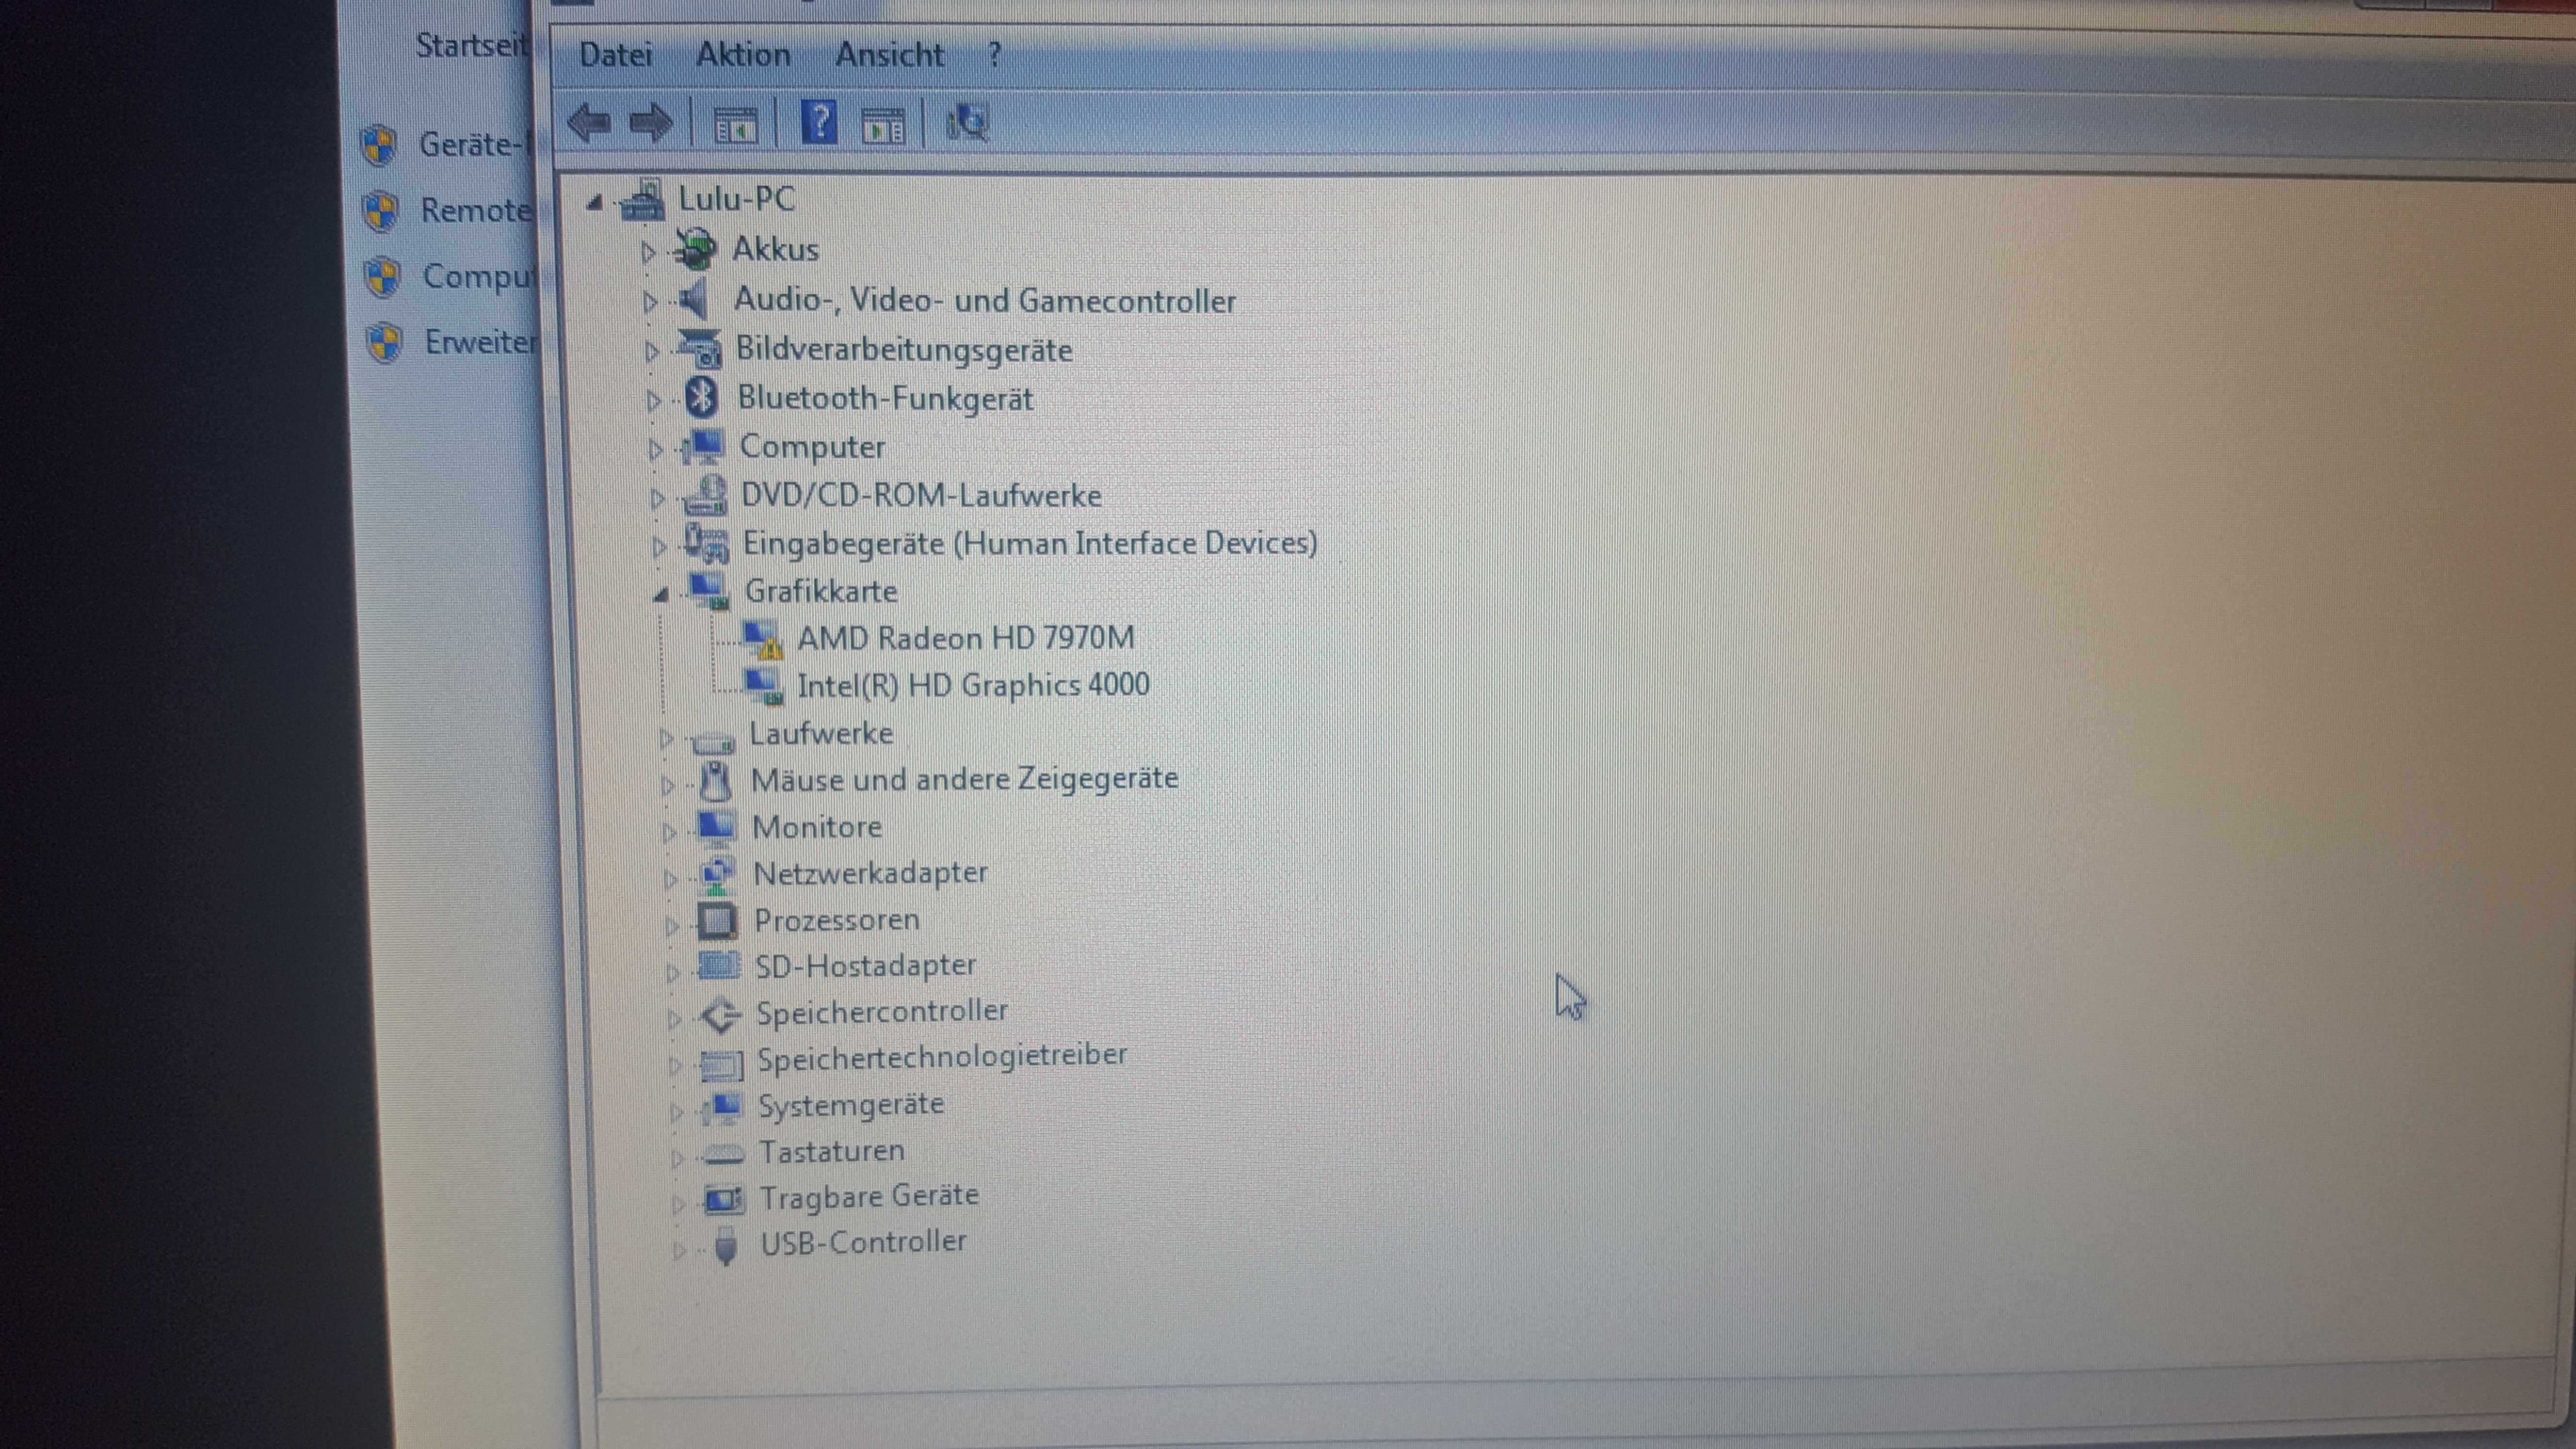Open the Datei menu
The height and width of the screenshot is (1449, 2576).
coord(616,54)
